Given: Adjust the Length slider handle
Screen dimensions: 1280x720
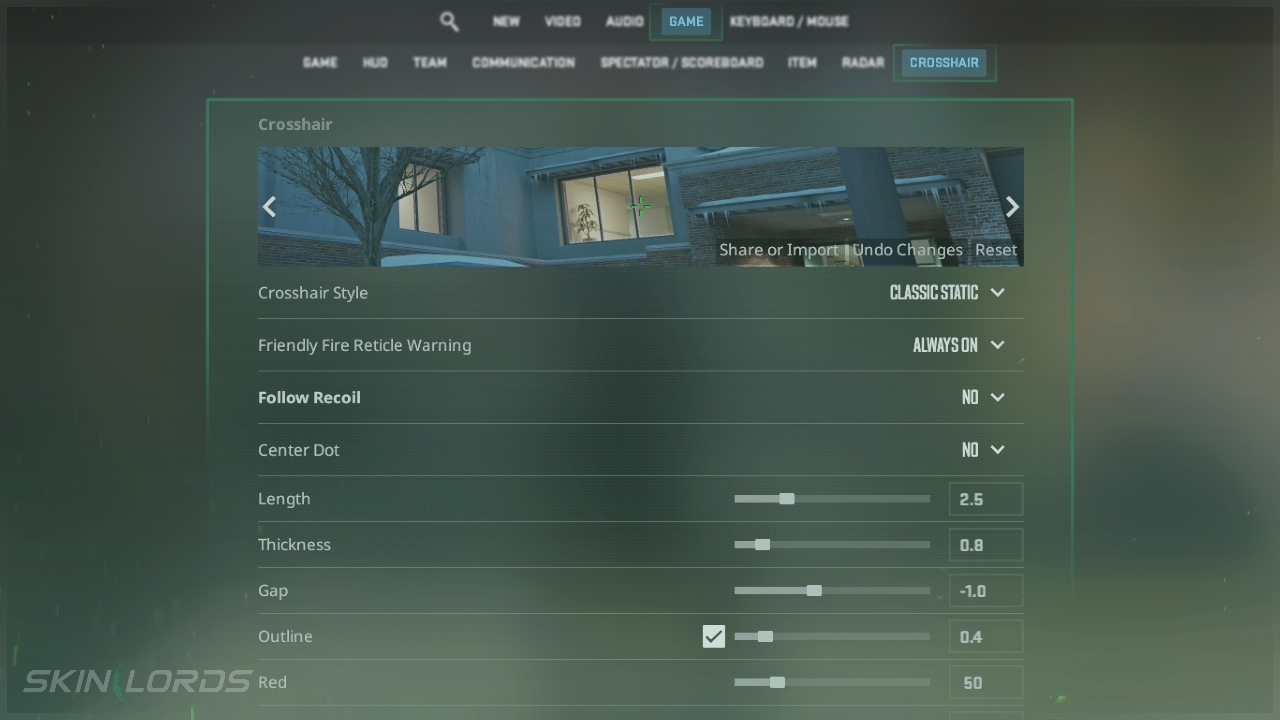Looking at the screenshot, I should (x=787, y=499).
